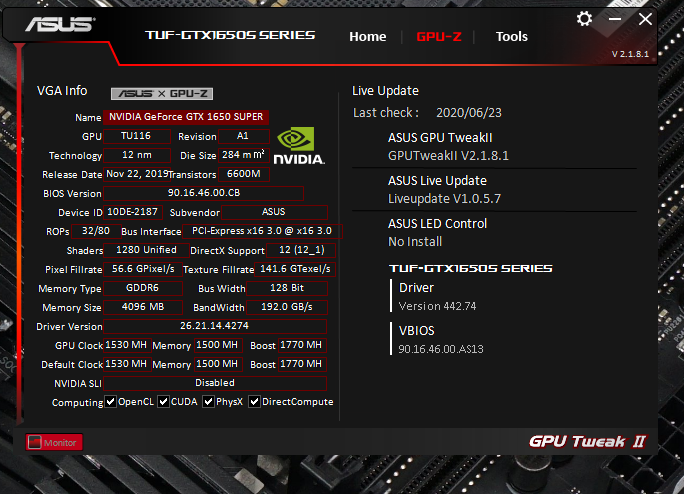Click the VGA Info heading
Screen dimensions: 684x494
(62, 91)
